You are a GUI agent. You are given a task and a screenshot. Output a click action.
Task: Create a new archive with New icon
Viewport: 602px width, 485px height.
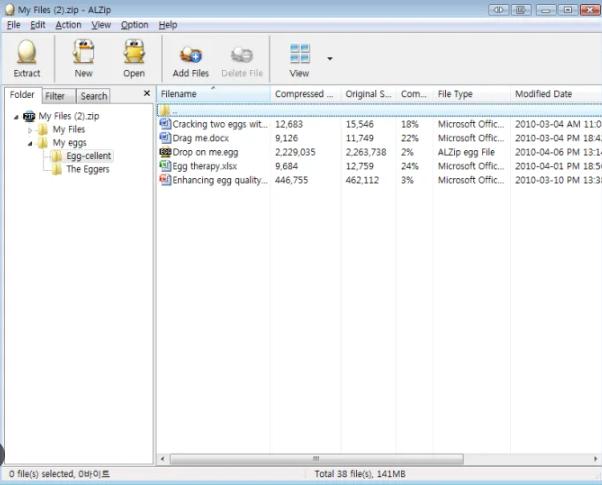(83, 52)
